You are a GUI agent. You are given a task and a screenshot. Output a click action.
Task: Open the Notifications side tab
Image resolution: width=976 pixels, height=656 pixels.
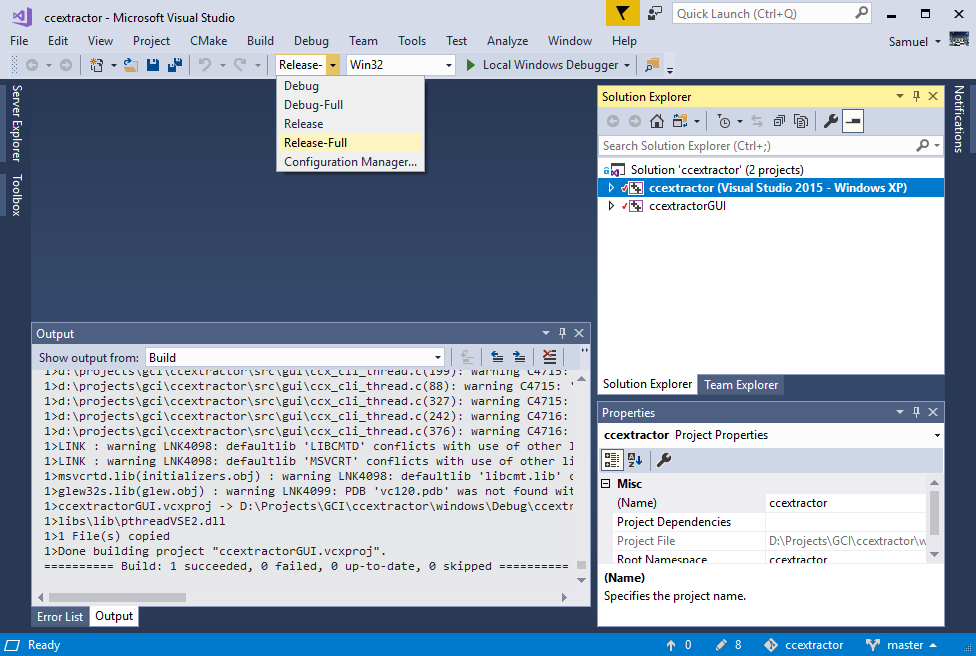click(959, 119)
